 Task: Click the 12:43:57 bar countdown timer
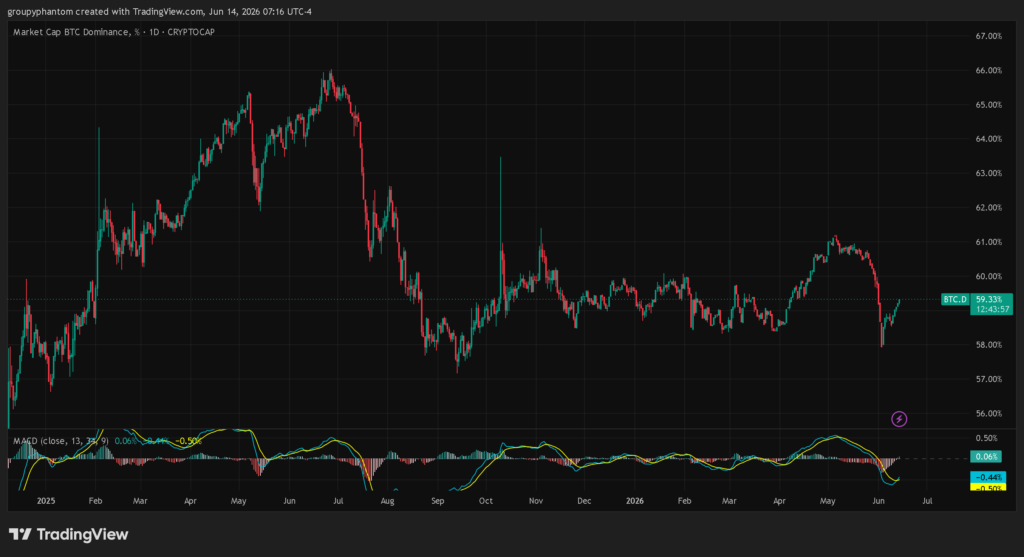tap(991, 309)
